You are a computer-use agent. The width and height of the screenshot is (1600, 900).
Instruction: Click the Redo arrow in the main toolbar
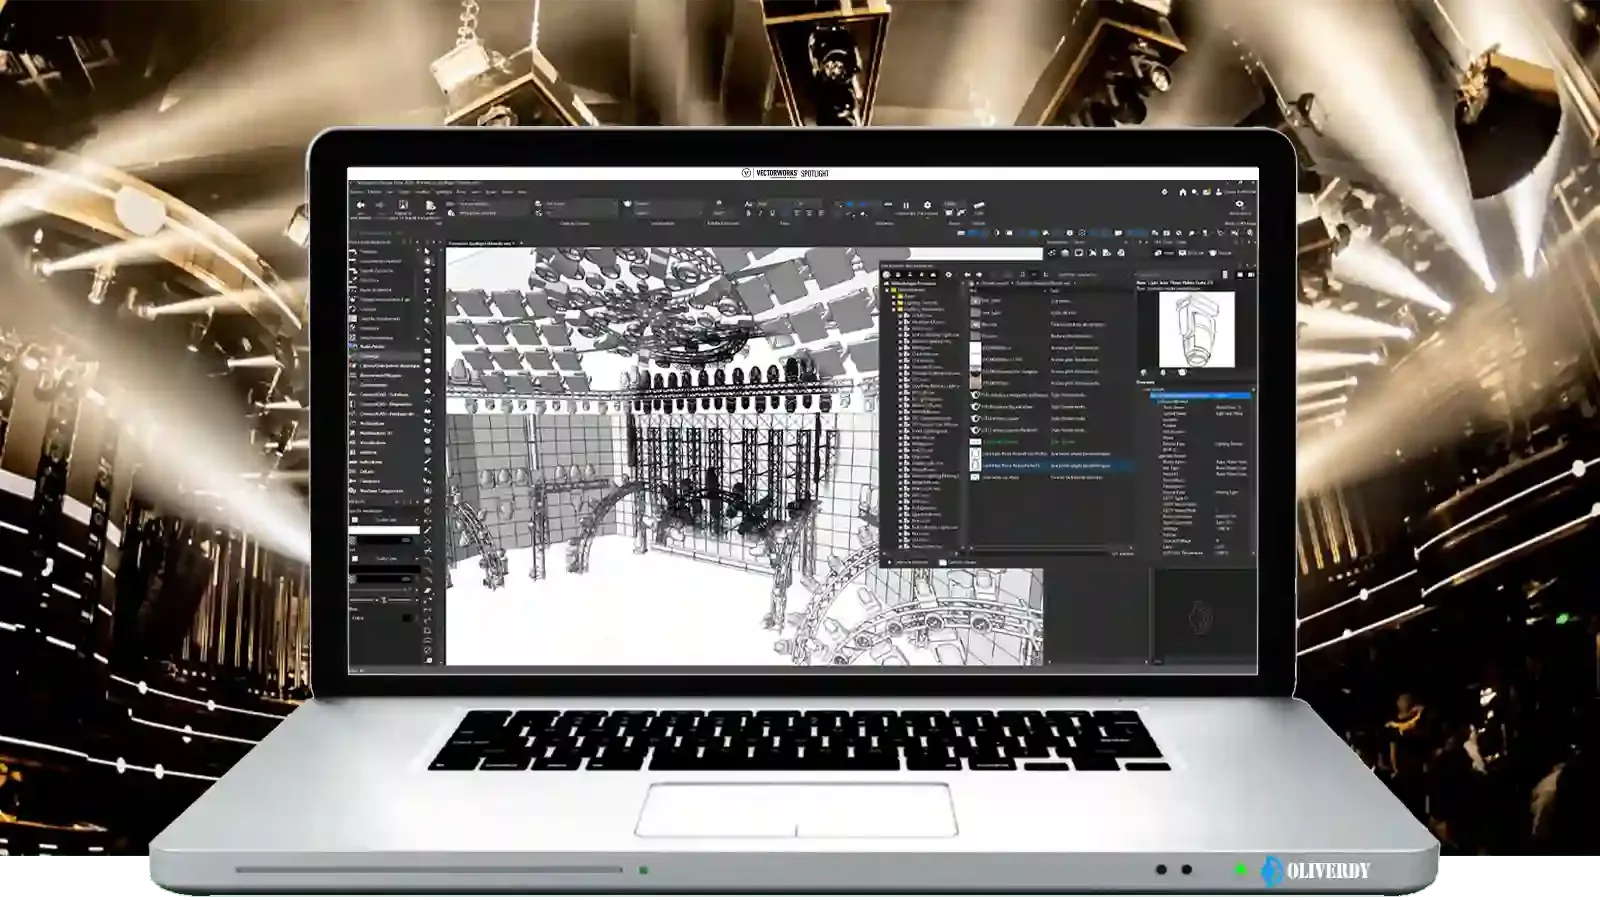pyautogui.click(x=380, y=205)
